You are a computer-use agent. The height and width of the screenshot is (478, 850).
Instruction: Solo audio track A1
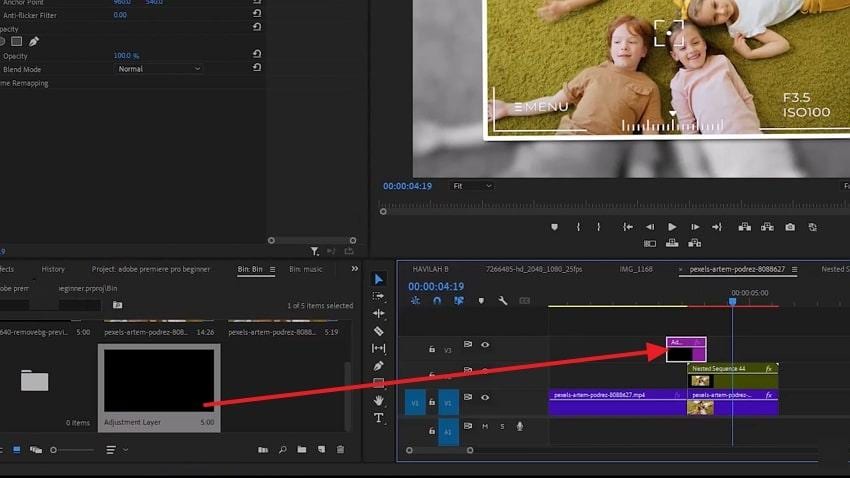pos(503,427)
